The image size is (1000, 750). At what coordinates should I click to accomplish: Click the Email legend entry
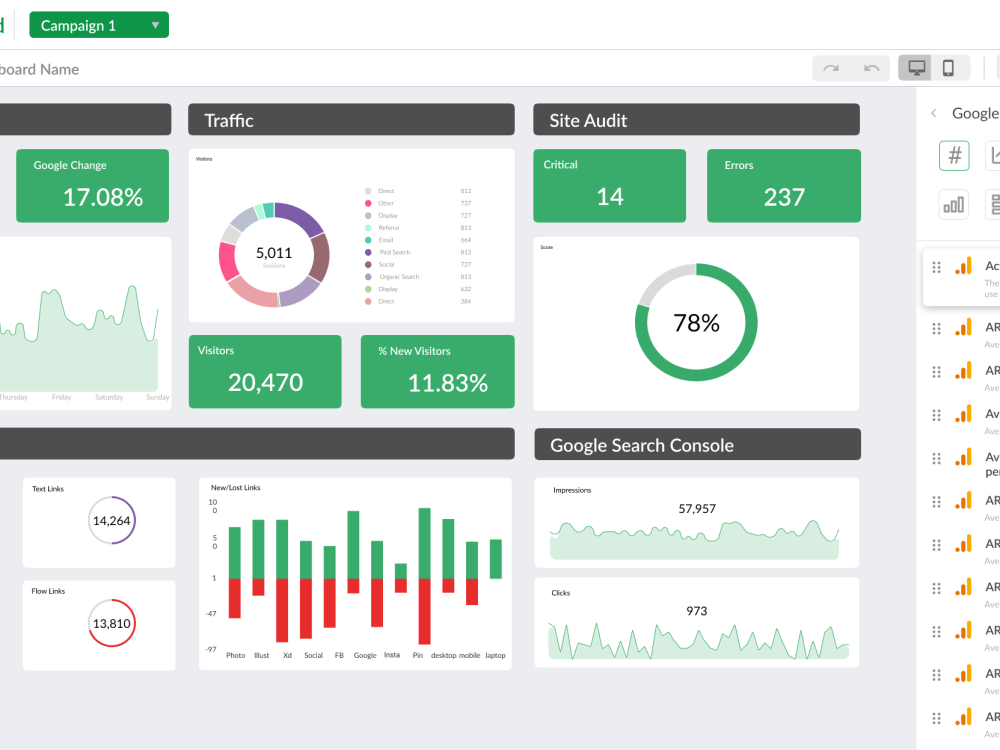pyautogui.click(x=386, y=240)
